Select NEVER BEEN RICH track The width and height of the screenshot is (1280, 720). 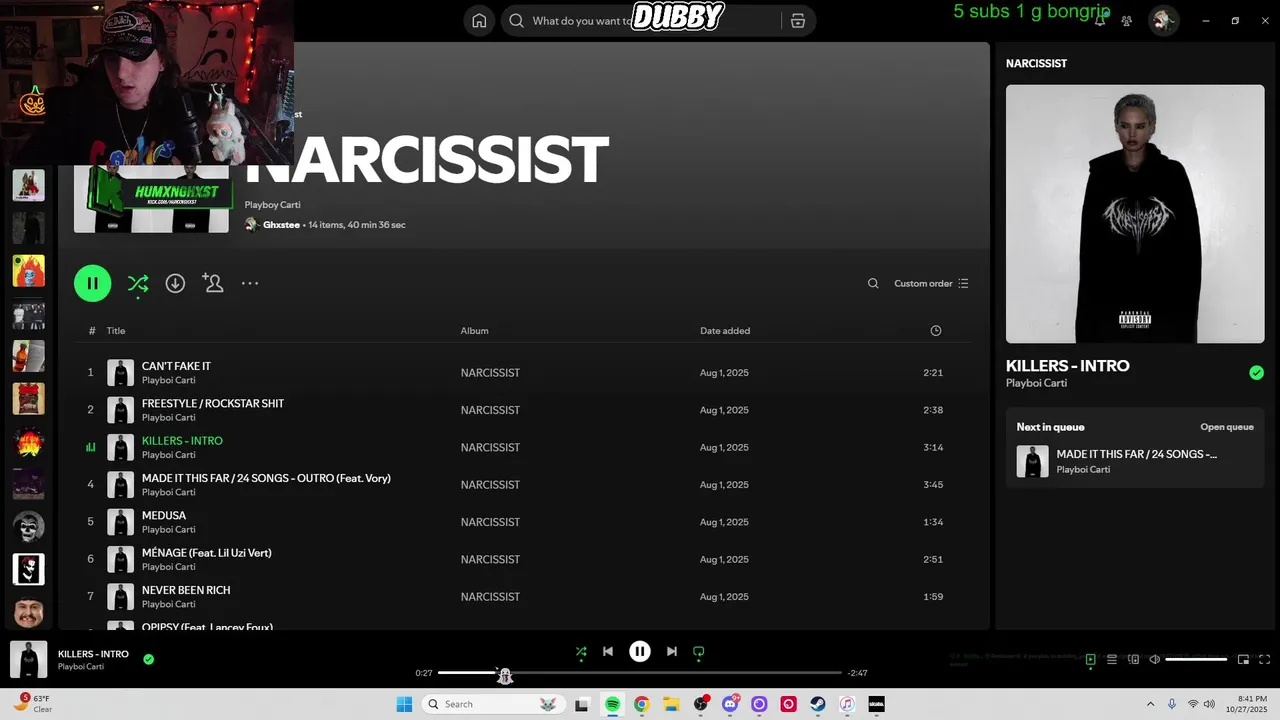pos(522,597)
